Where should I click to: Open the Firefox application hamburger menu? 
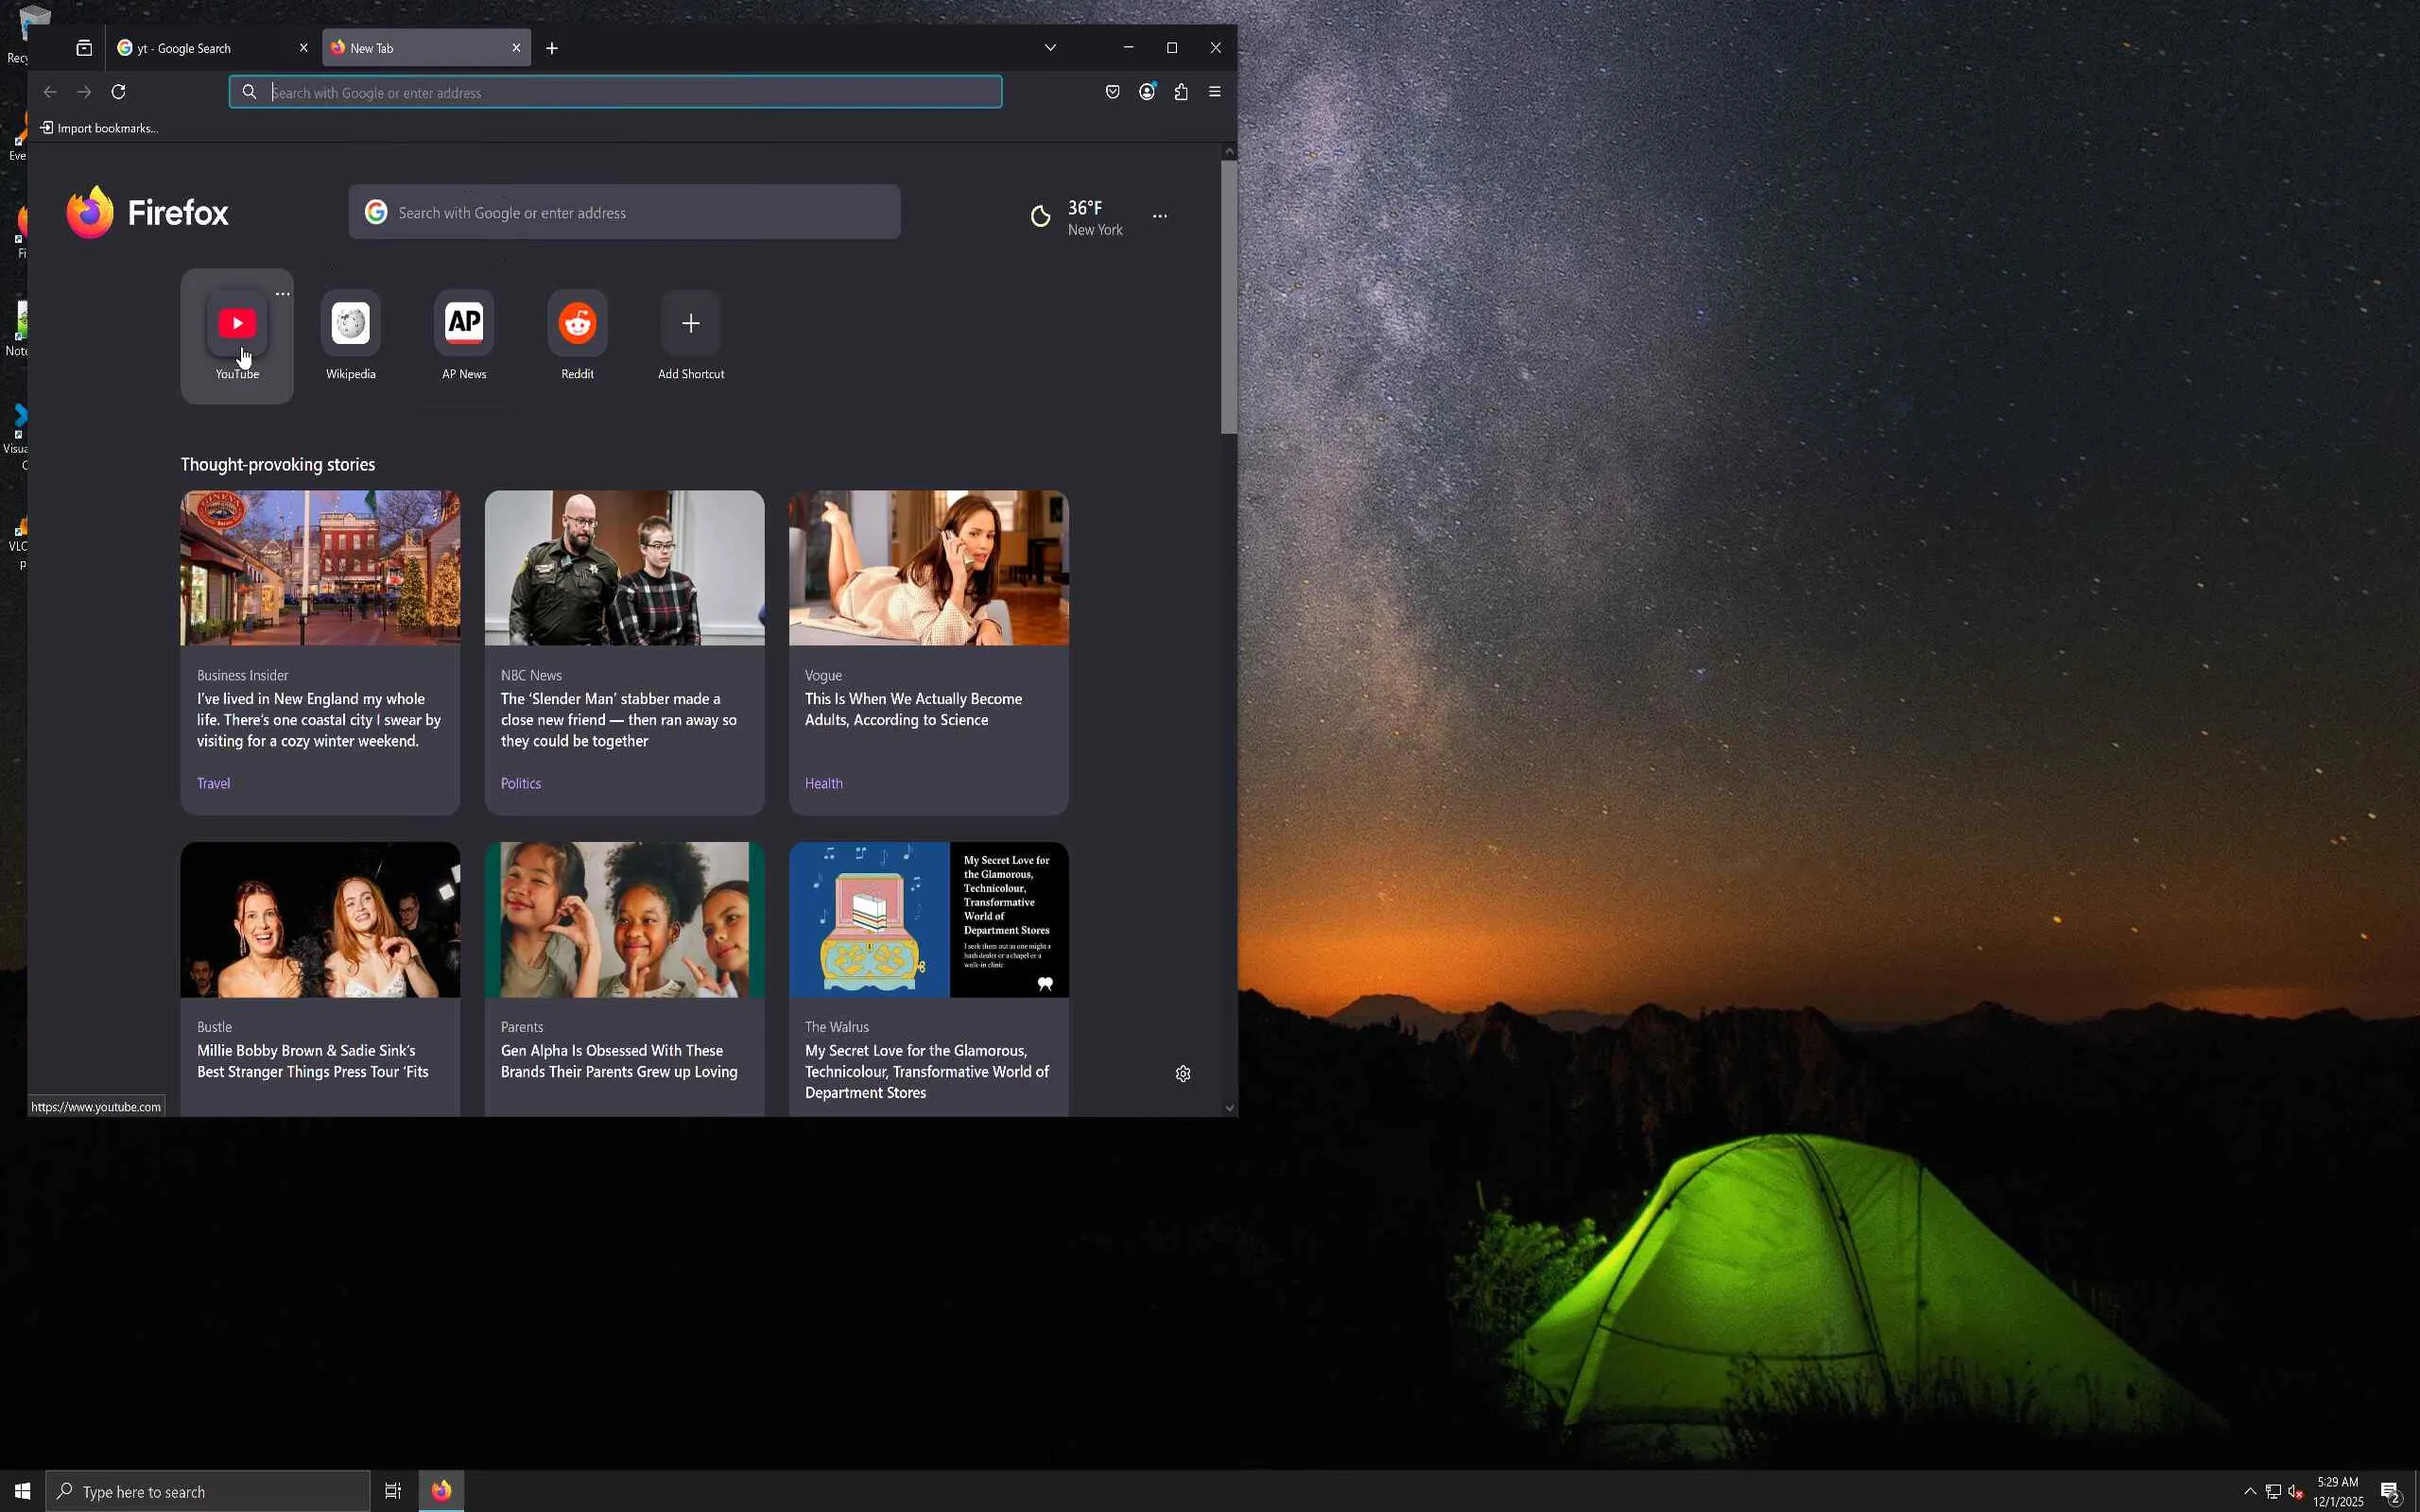click(x=1215, y=92)
